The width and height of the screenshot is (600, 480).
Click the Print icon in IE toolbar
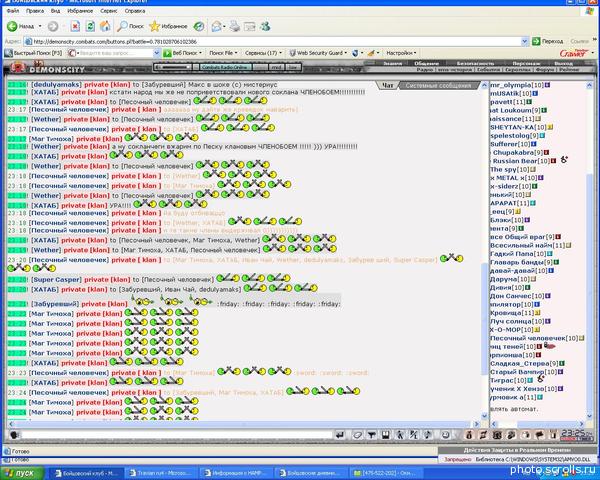235,26
